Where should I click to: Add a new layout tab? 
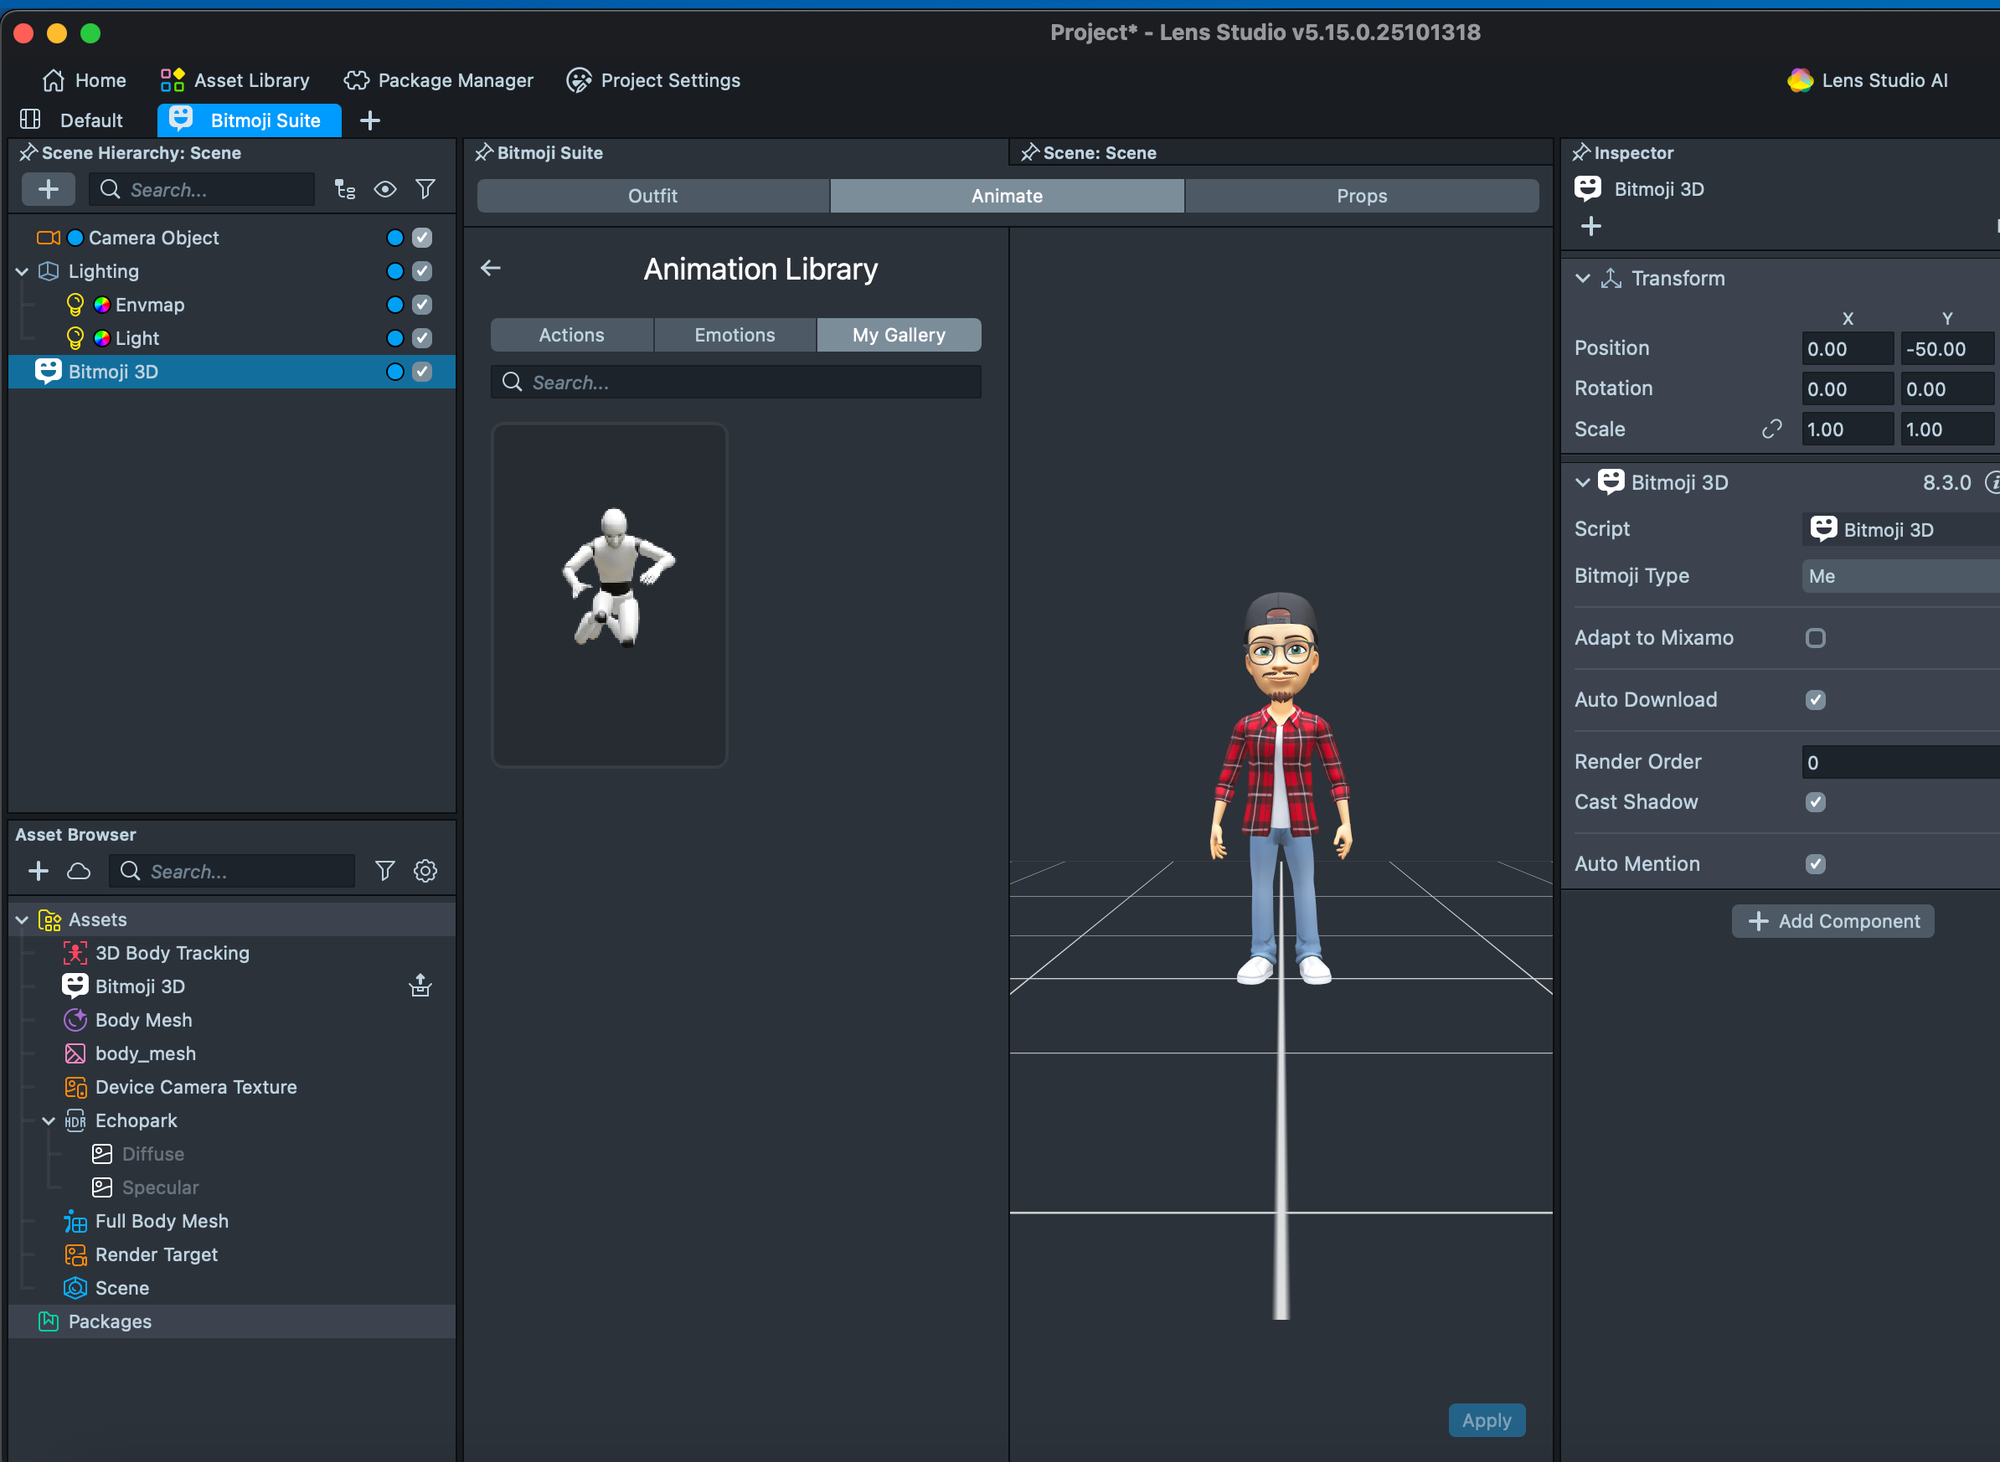tap(370, 120)
